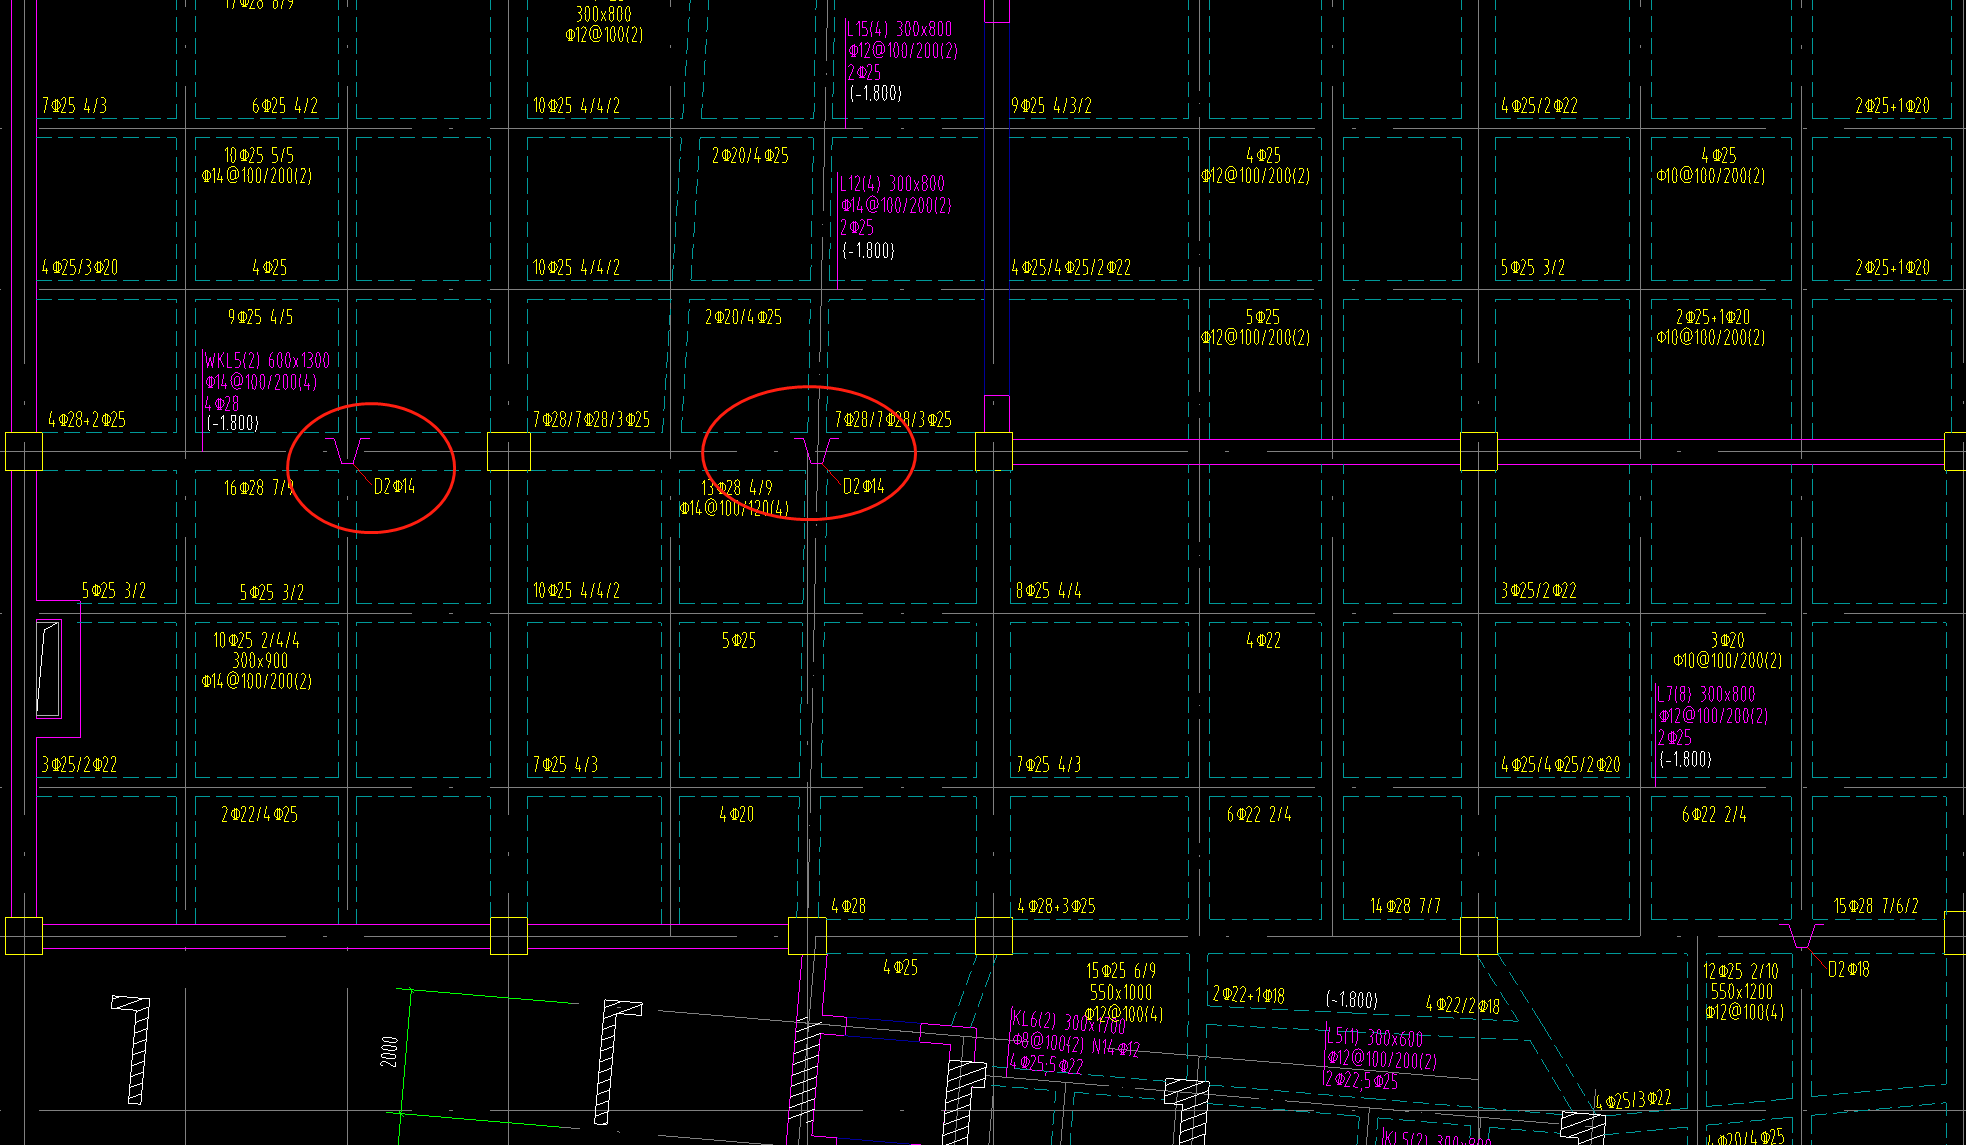The width and height of the screenshot is (1966, 1145).
Task: Pick the "10Φ25 5/5" beam label
Action: (259, 156)
